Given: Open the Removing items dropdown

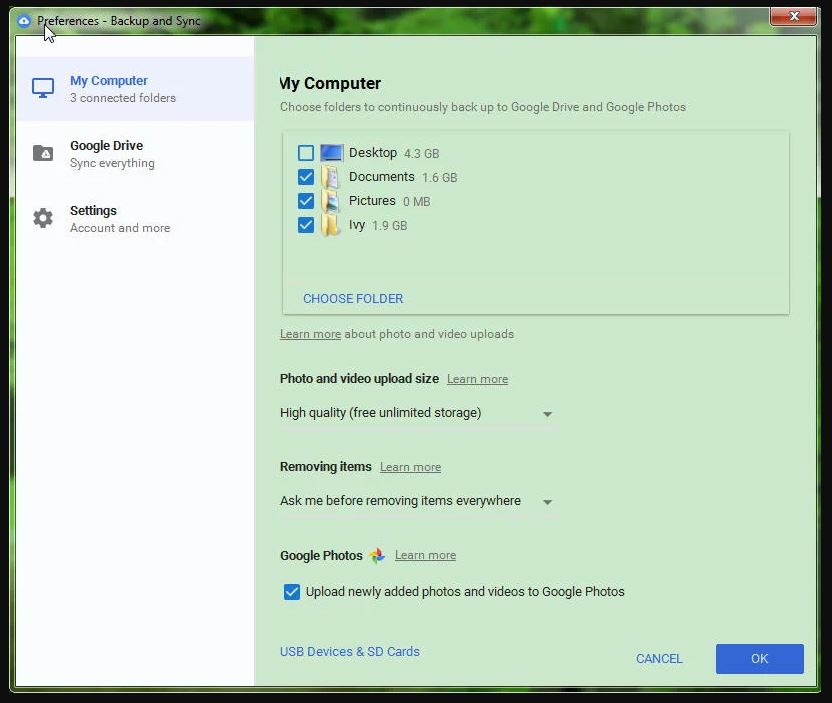Looking at the screenshot, I should coord(417,501).
